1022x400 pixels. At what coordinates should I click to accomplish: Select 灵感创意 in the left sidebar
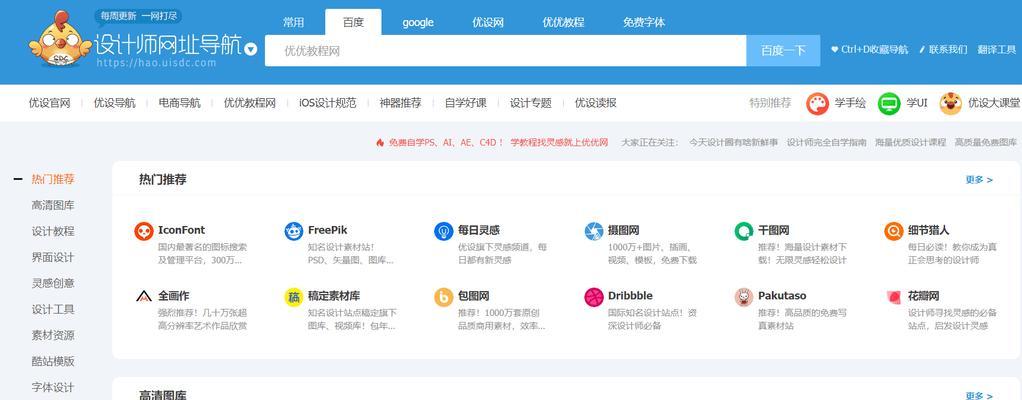(x=53, y=283)
